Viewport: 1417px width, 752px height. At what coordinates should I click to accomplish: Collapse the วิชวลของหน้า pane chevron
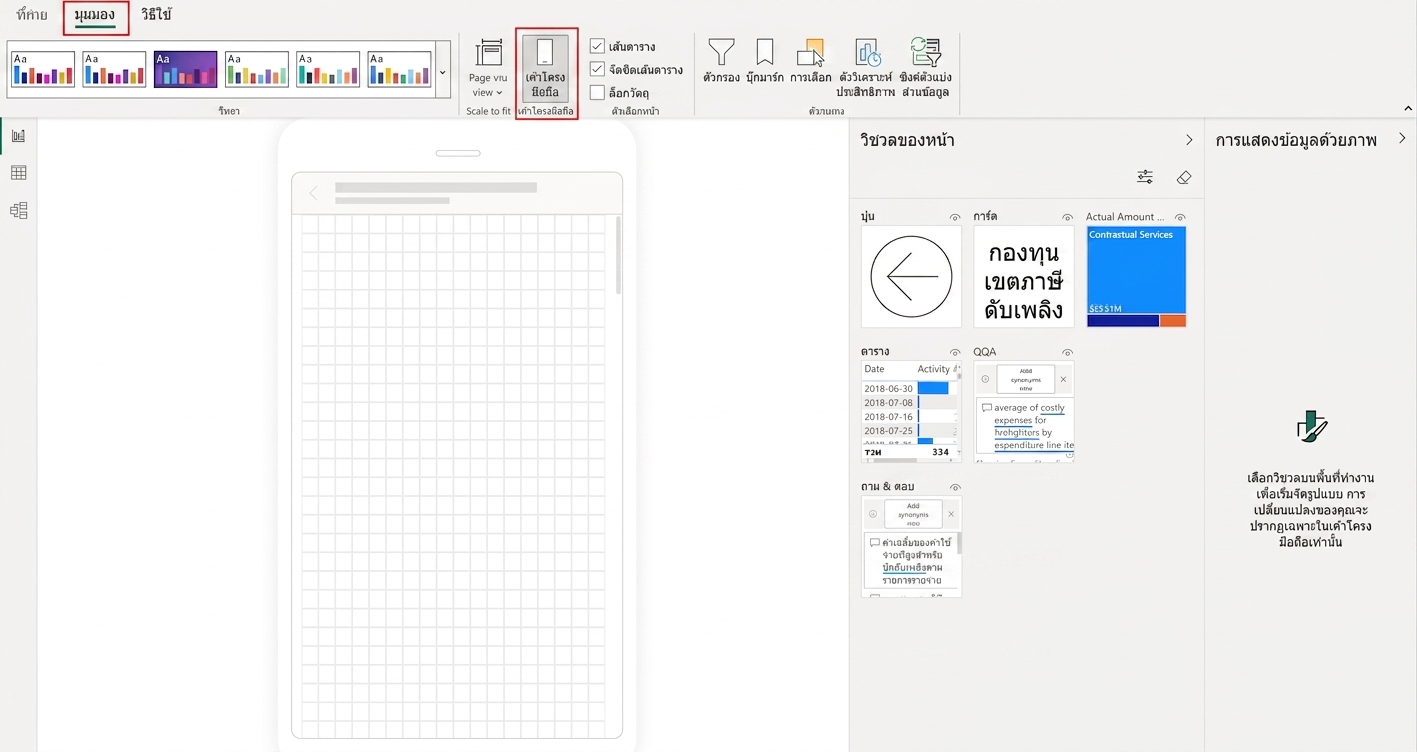1189,140
